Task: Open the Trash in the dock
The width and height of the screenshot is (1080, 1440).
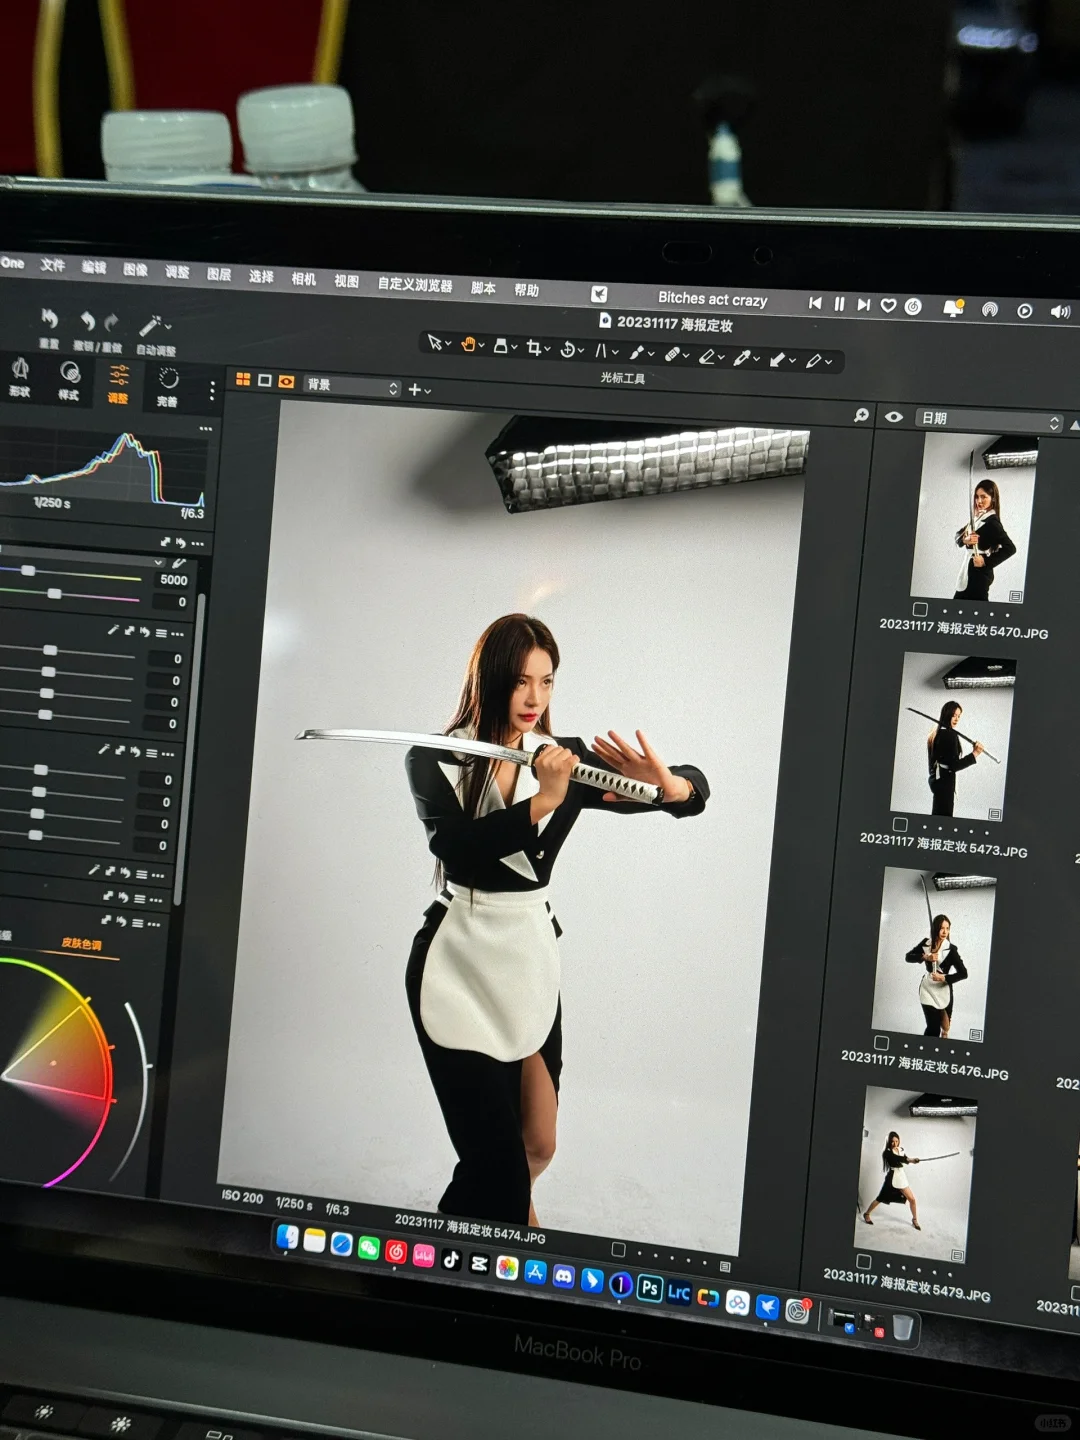Action: tap(902, 1327)
